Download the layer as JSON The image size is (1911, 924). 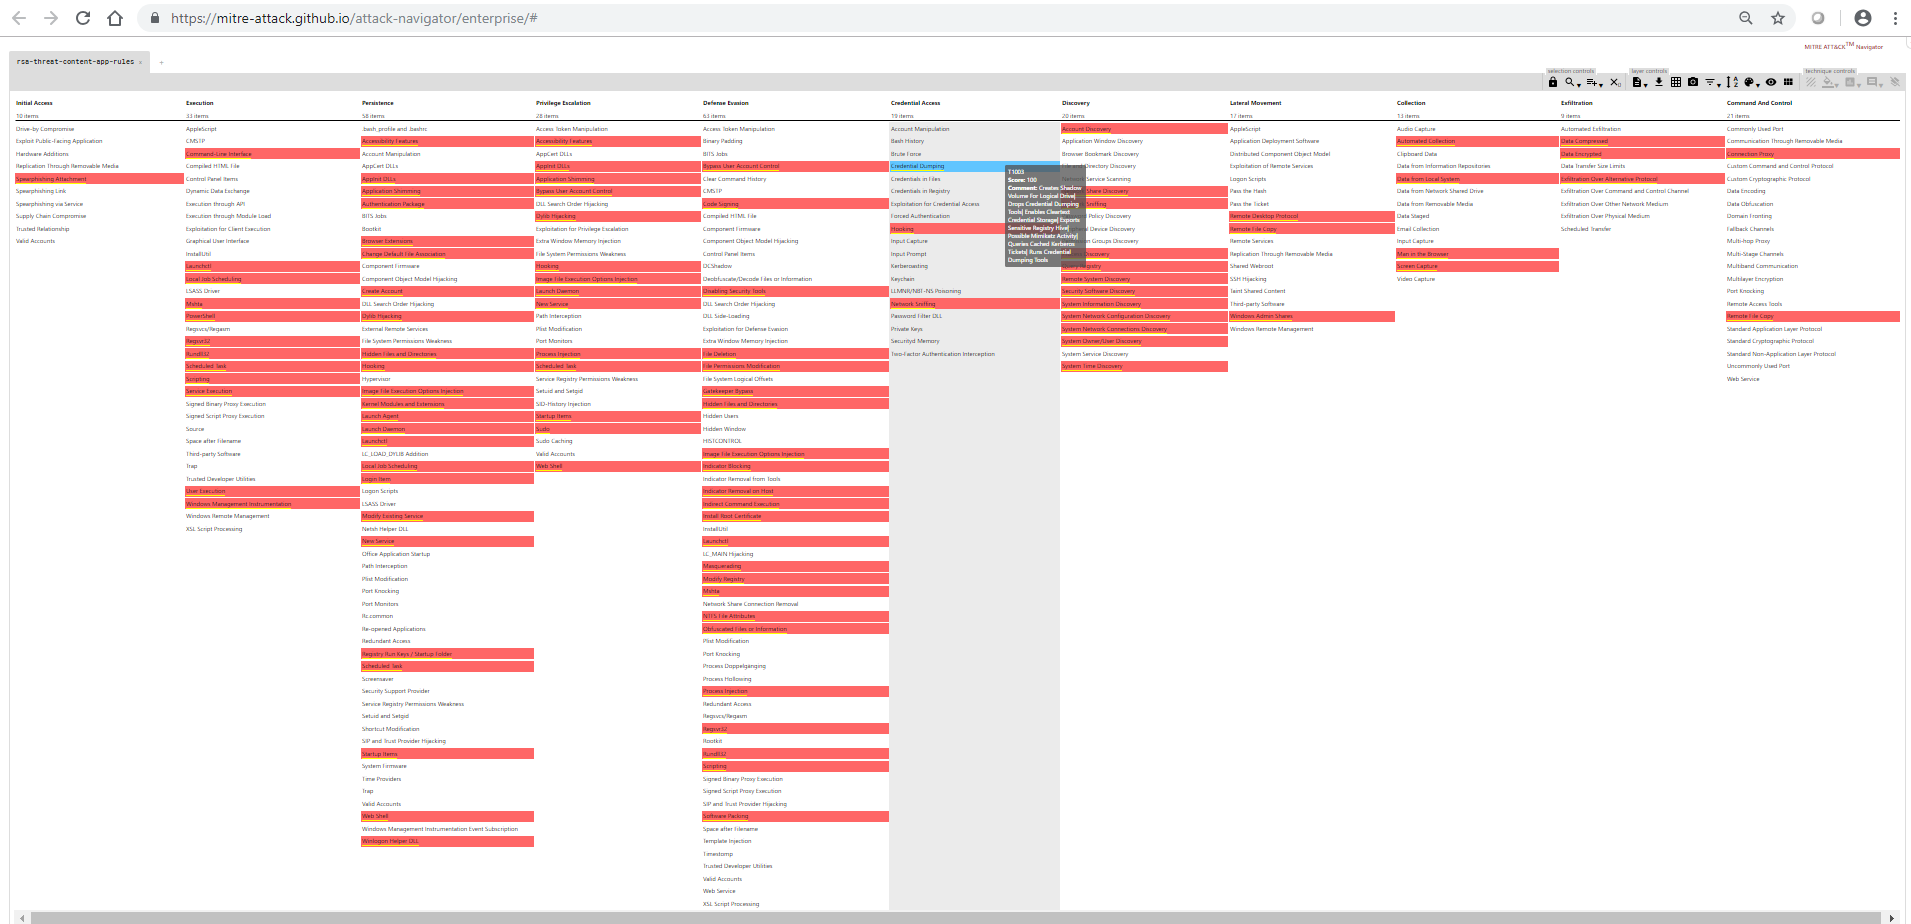pos(1659,82)
